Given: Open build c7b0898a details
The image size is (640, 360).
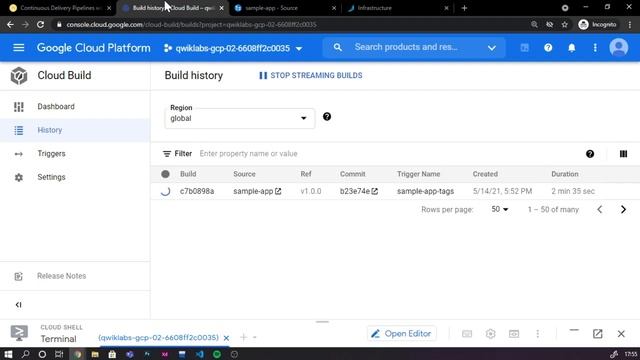Looking at the screenshot, I should pyautogui.click(x=197, y=191).
